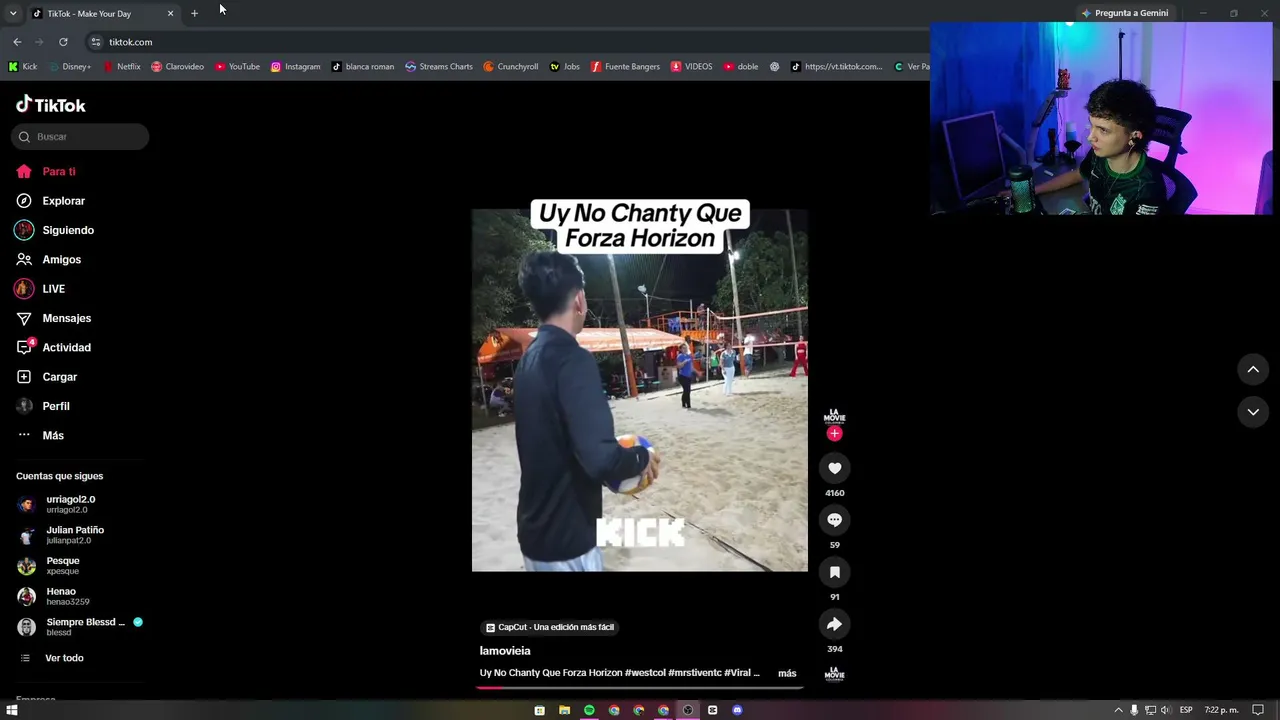Open the taskbar volume control
This screenshot has height=720, width=1280.
click(x=1165, y=710)
